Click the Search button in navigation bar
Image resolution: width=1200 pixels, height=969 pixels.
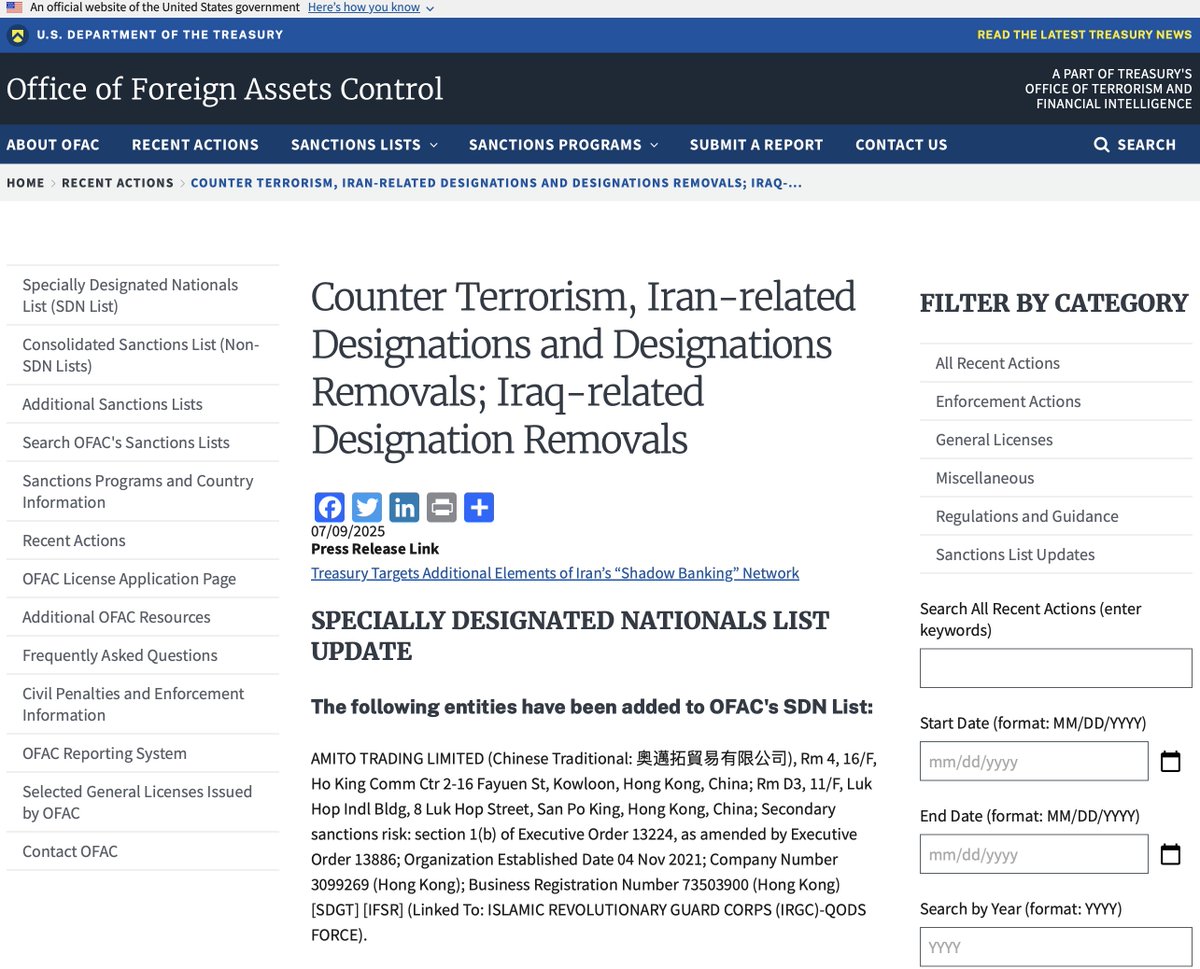(1135, 145)
